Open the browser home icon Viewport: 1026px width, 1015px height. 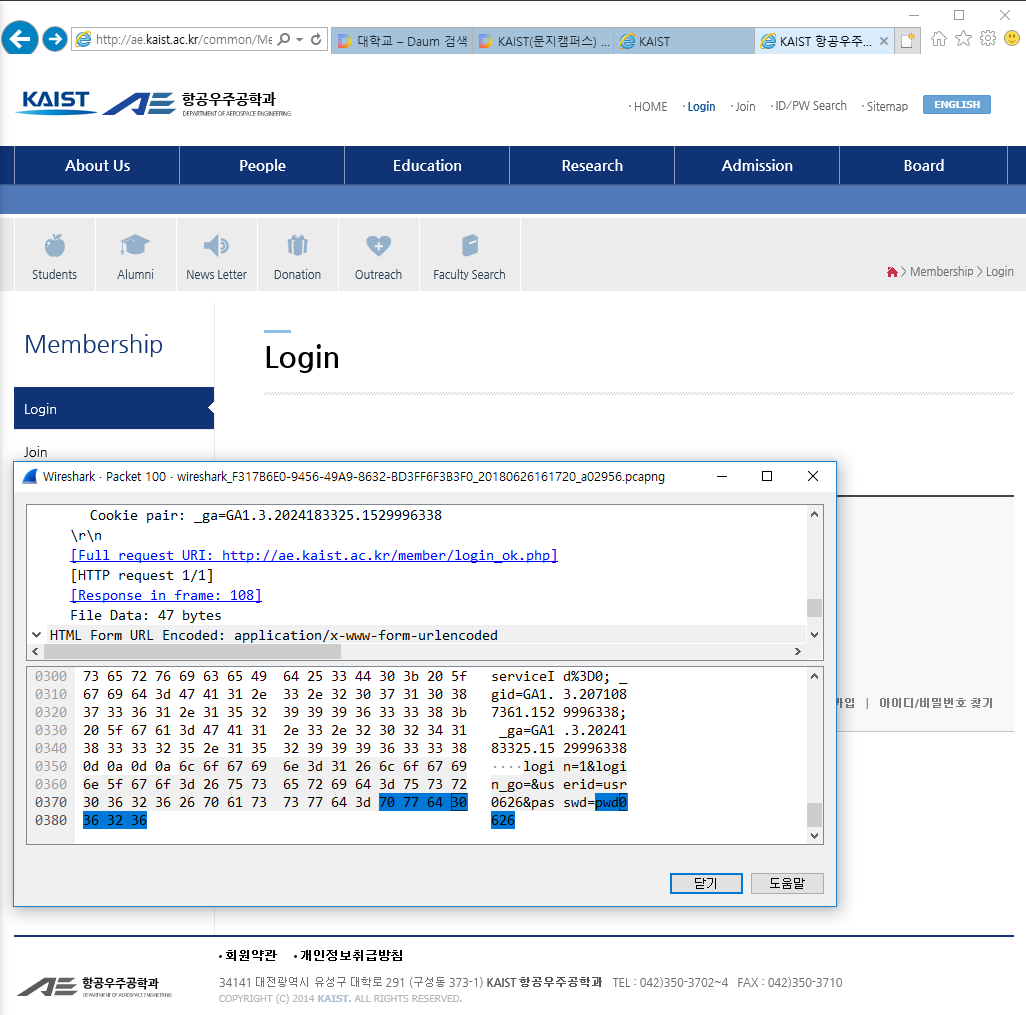(939, 39)
